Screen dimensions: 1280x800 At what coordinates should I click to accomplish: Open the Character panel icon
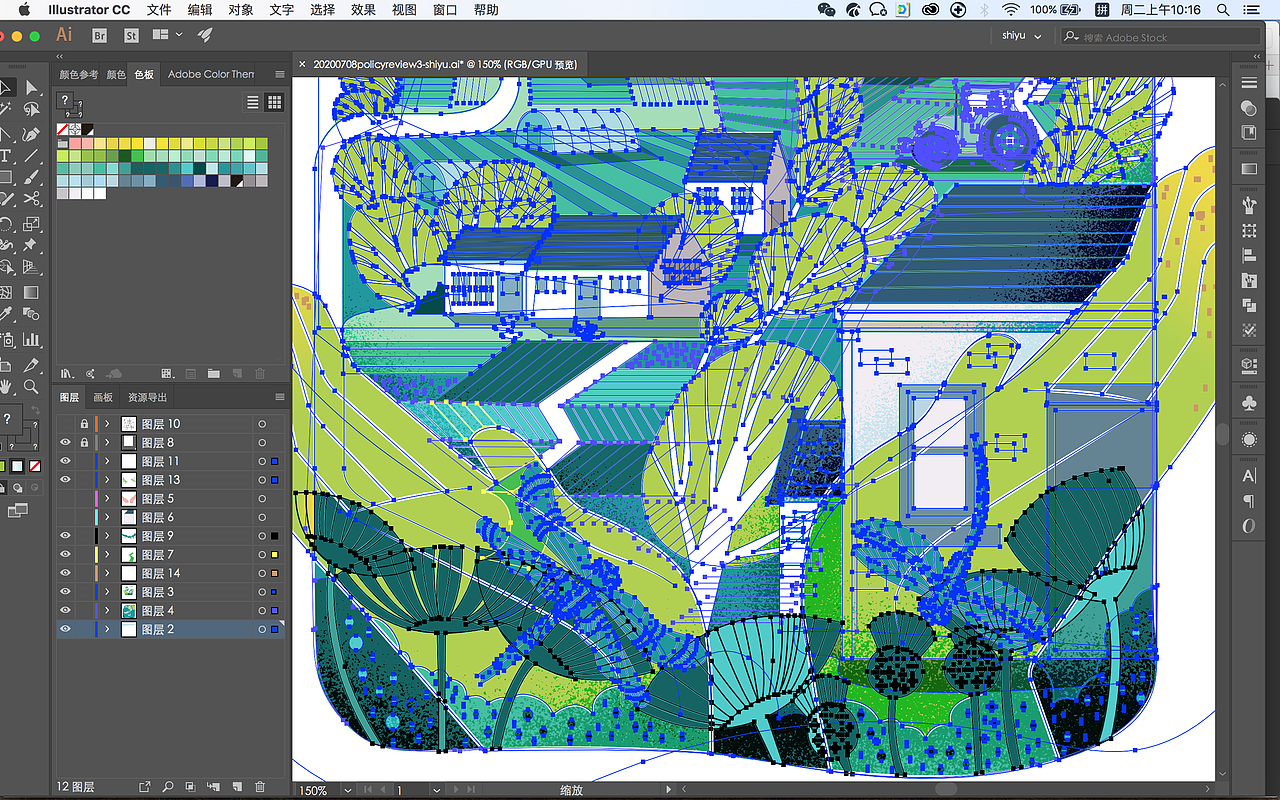point(1248,476)
